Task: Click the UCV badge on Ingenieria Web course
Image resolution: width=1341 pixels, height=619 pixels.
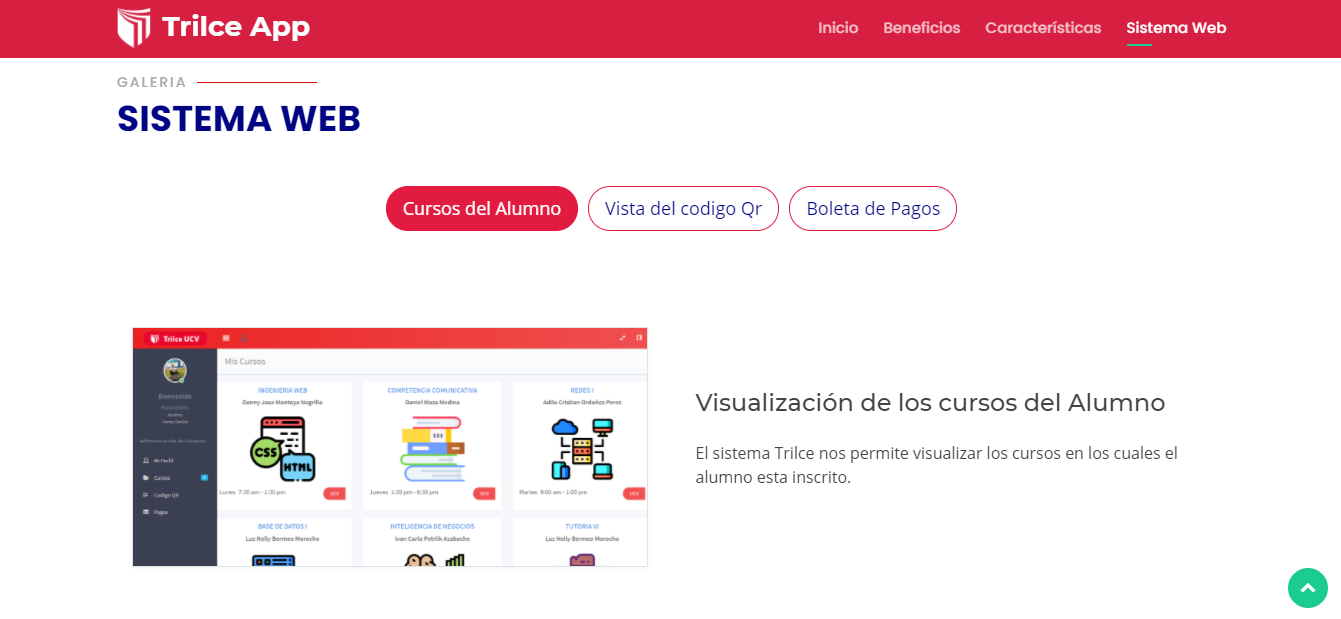Action: [334, 493]
